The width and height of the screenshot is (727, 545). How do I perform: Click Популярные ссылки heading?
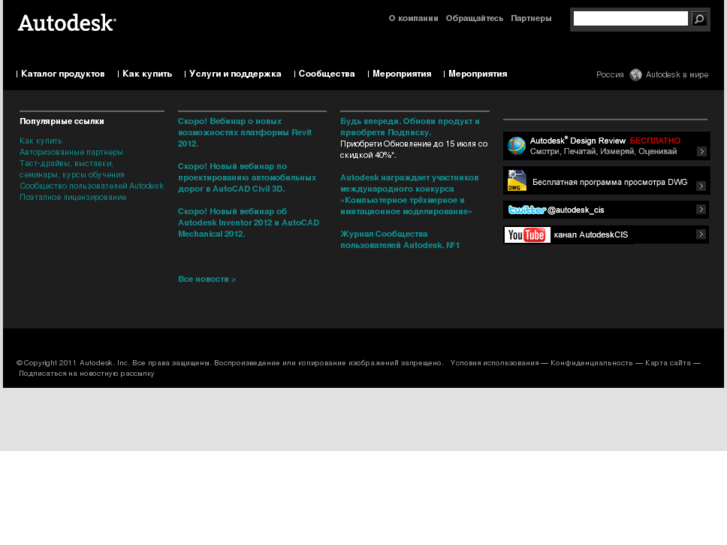tap(62, 121)
